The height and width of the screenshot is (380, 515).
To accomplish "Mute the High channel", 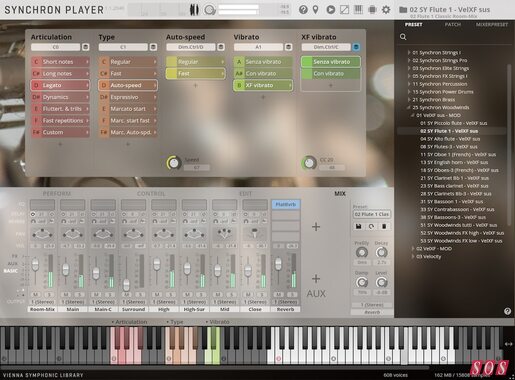I will point(157,295).
